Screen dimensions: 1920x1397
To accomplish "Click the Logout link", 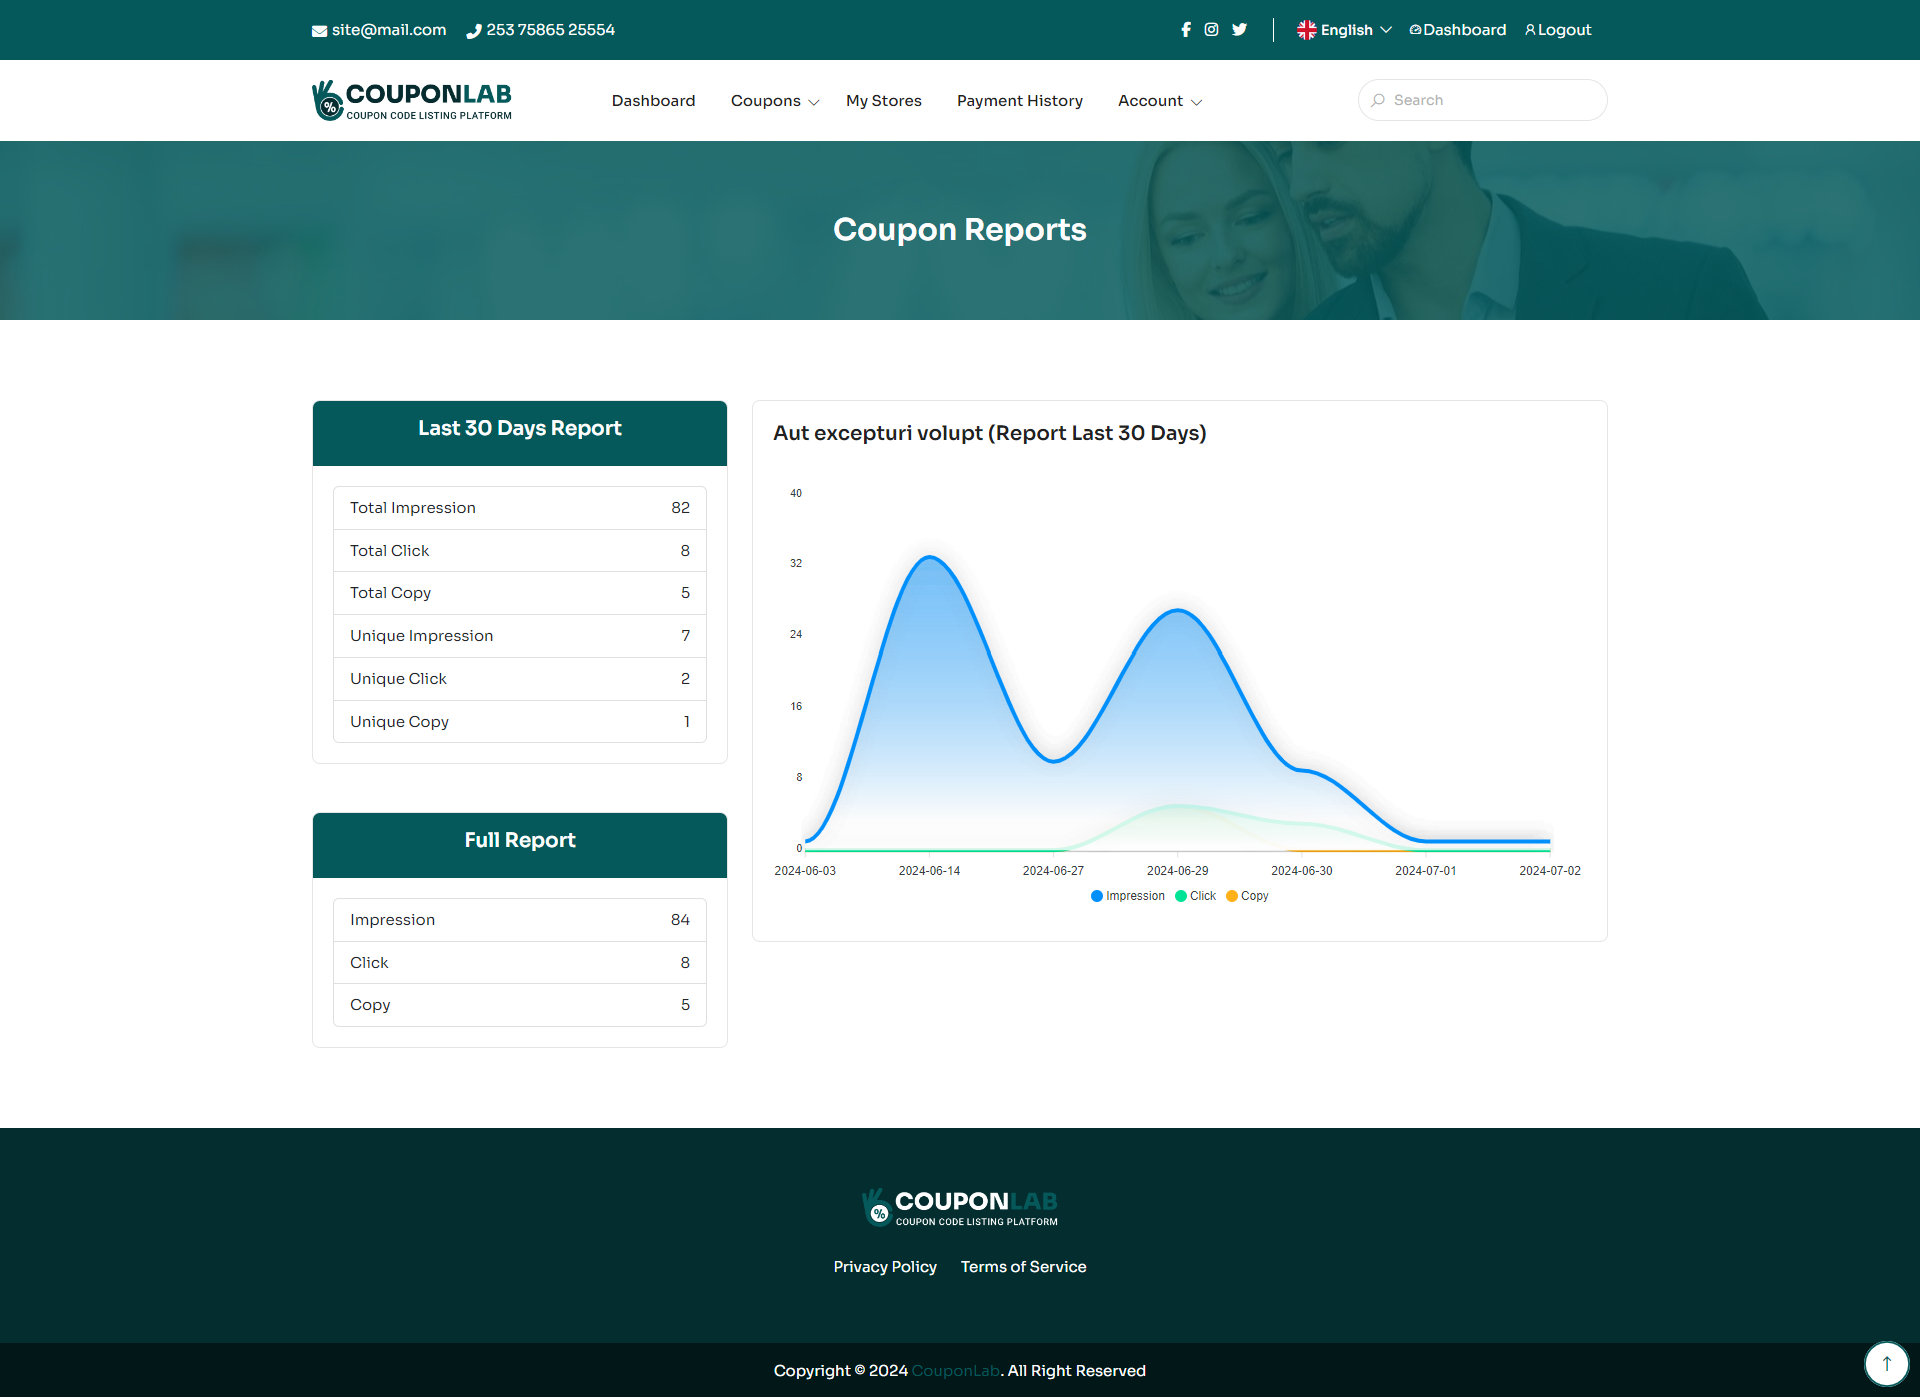I will pyautogui.click(x=1558, y=30).
